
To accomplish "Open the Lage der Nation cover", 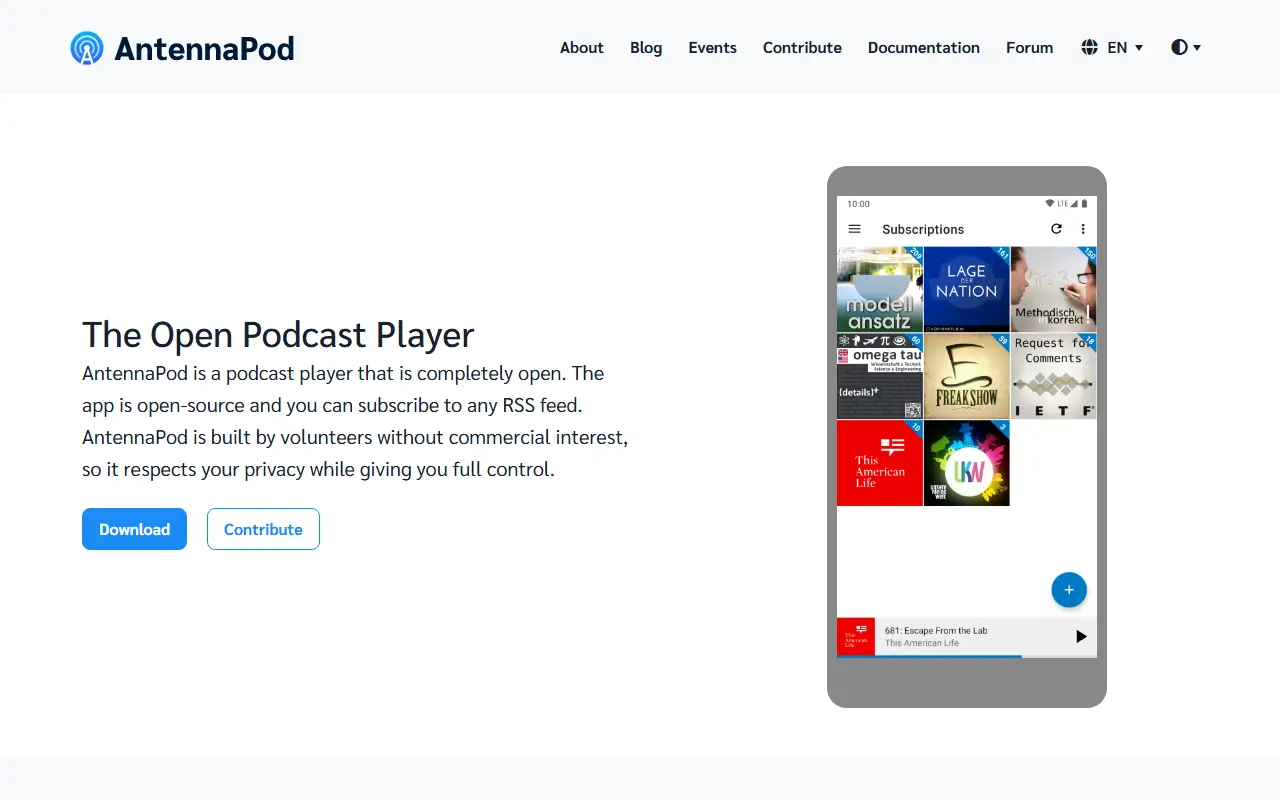I will tap(966, 289).
